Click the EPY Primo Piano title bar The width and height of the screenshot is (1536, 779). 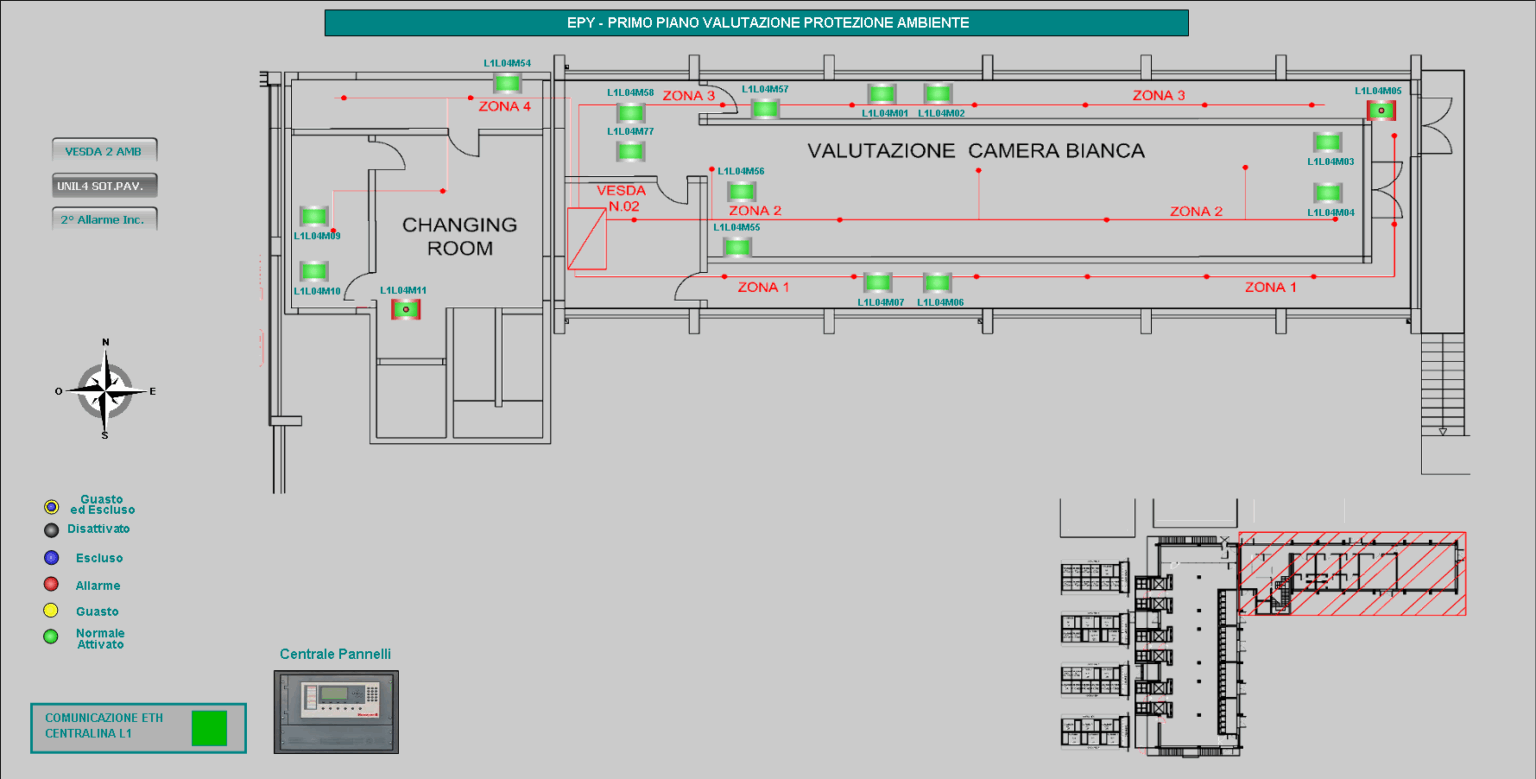pos(756,23)
